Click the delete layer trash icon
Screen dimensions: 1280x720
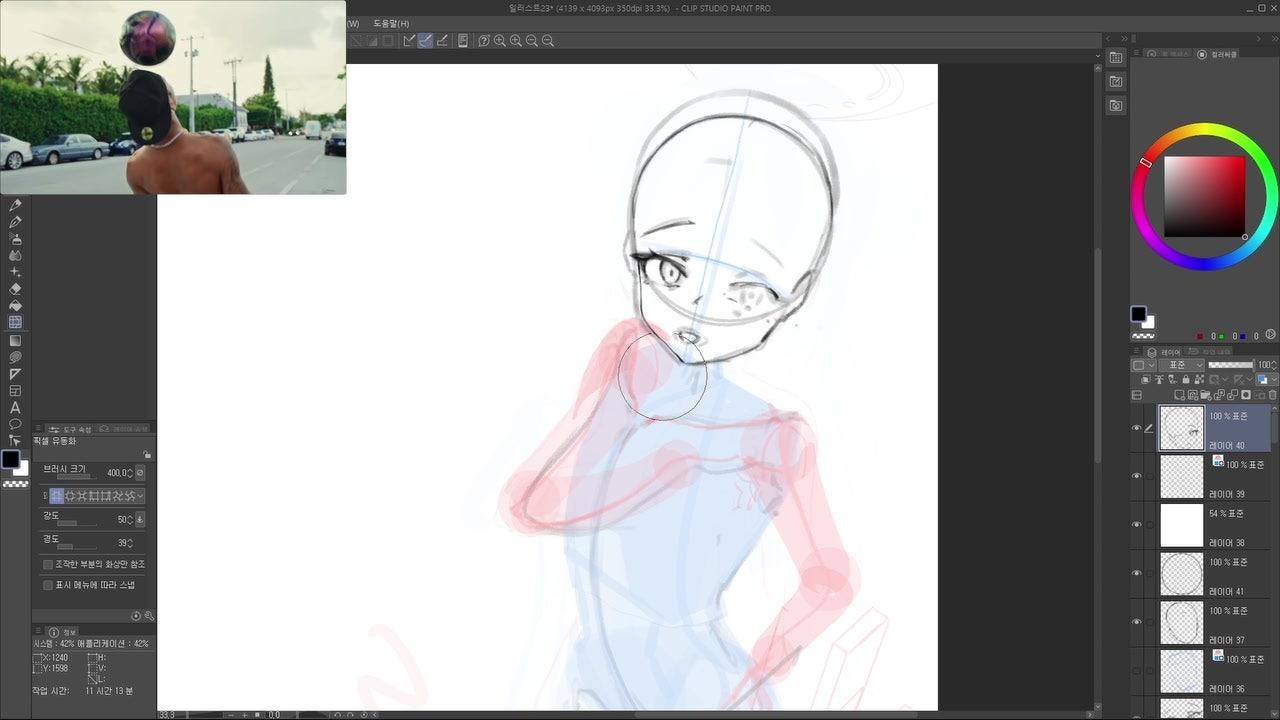pyautogui.click(x=1273, y=395)
